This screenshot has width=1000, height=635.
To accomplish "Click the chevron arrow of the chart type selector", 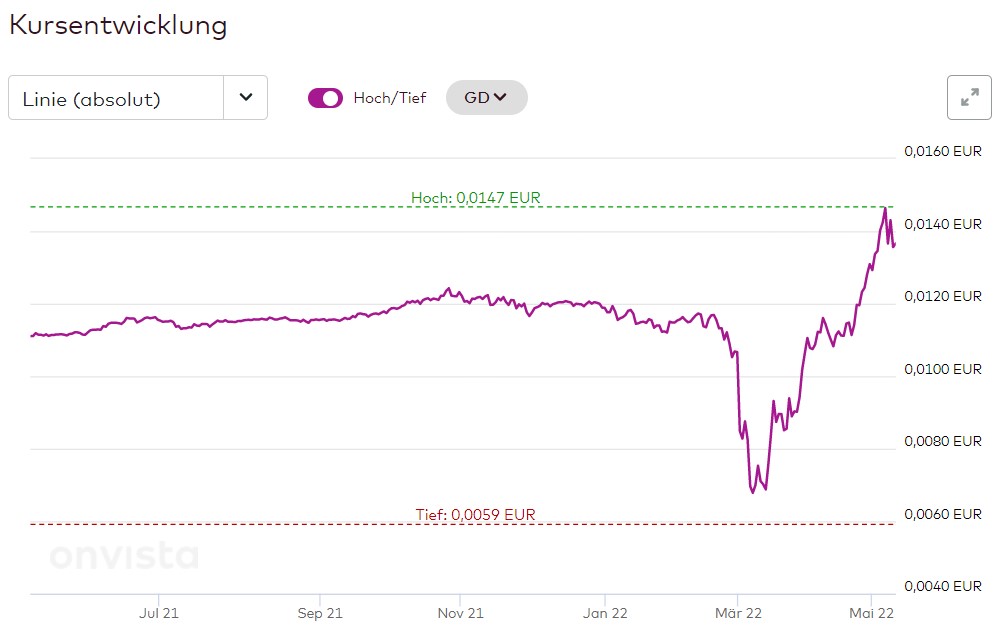I will tap(246, 98).
